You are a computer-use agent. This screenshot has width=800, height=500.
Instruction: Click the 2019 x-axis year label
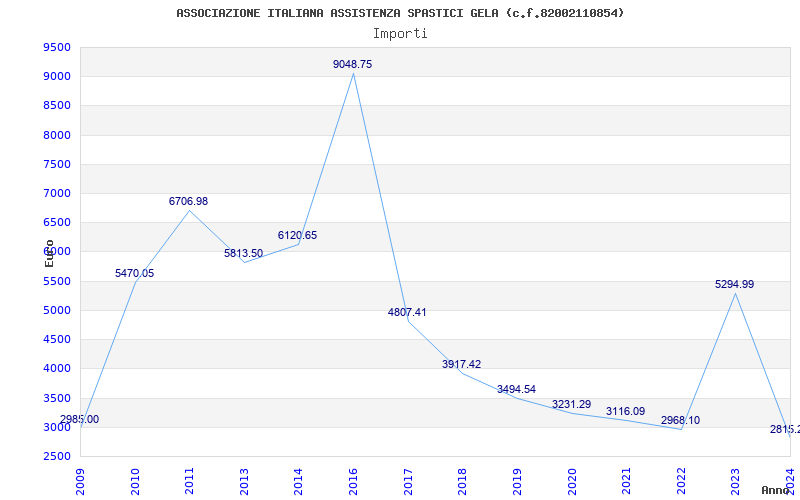click(516, 481)
